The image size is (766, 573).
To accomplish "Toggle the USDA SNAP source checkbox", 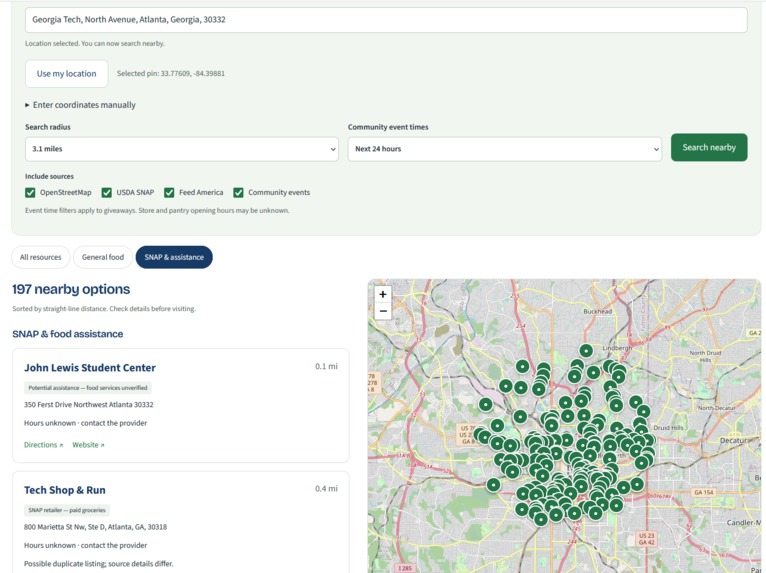I will pos(106,192).
